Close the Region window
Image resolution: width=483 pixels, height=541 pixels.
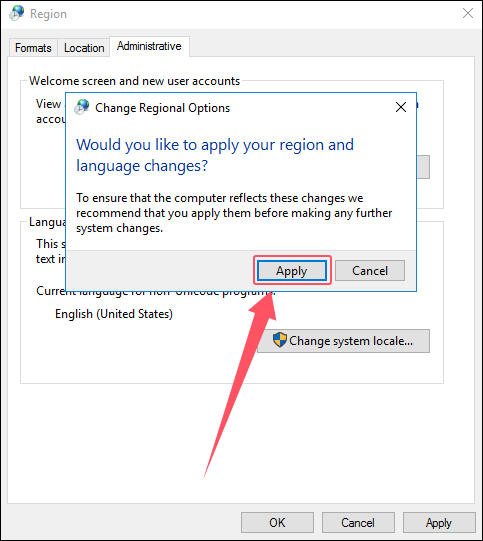[x=467, y=13]
